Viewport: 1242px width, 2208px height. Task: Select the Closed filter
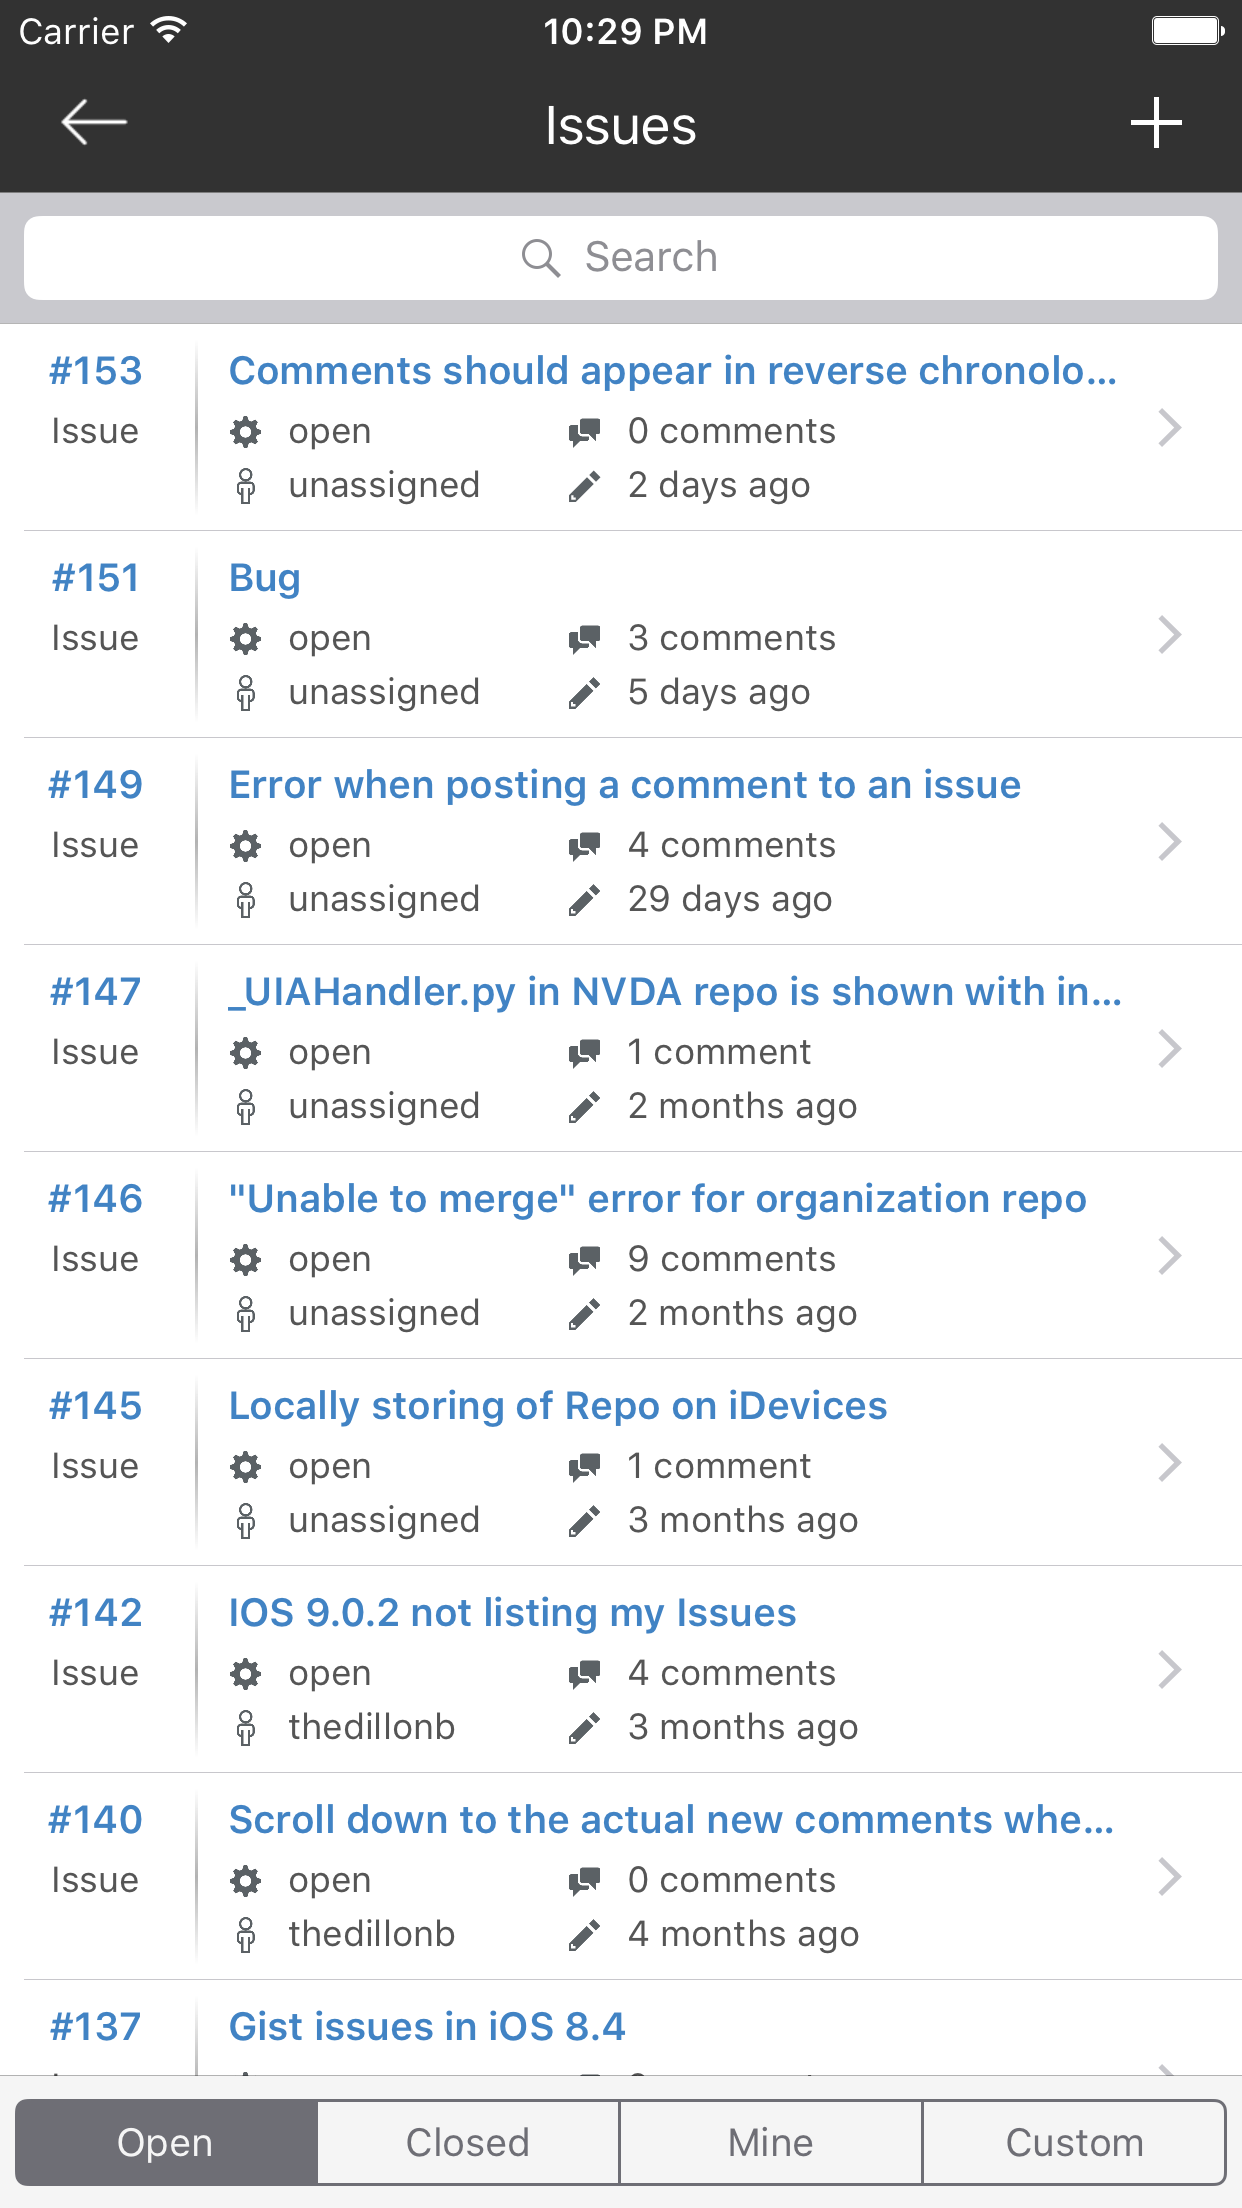click(467, 2142)
